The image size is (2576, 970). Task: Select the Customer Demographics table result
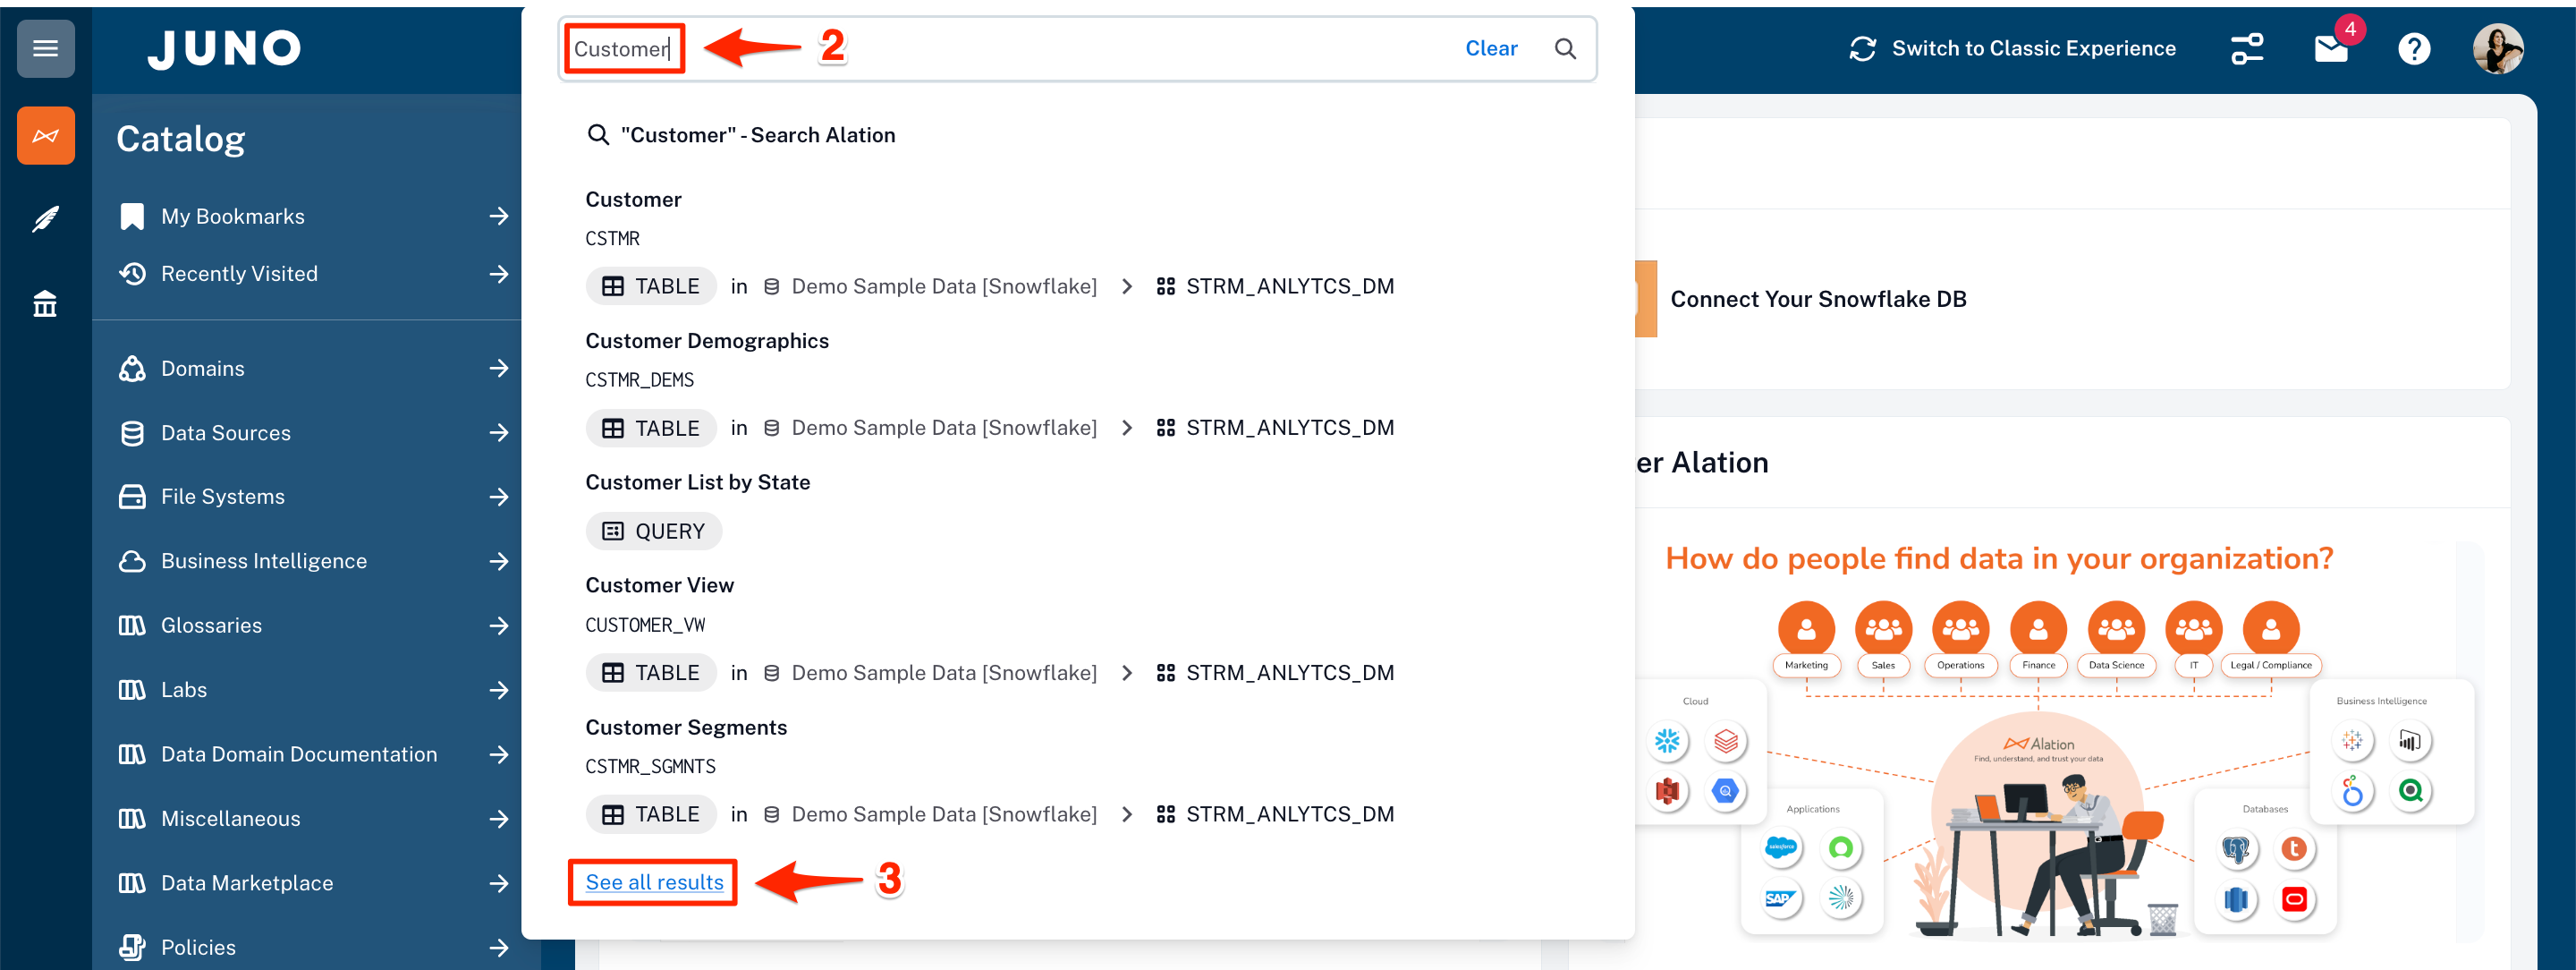click(706, 341)
